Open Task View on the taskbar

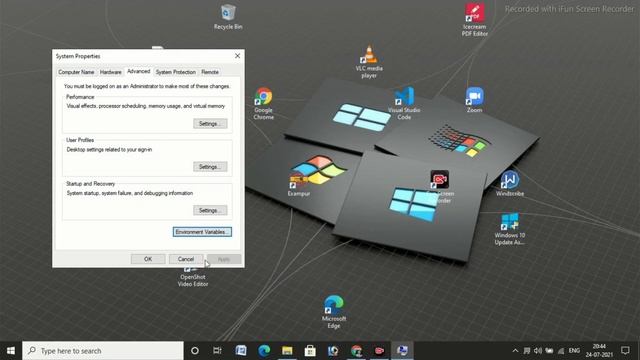[217, 351]
